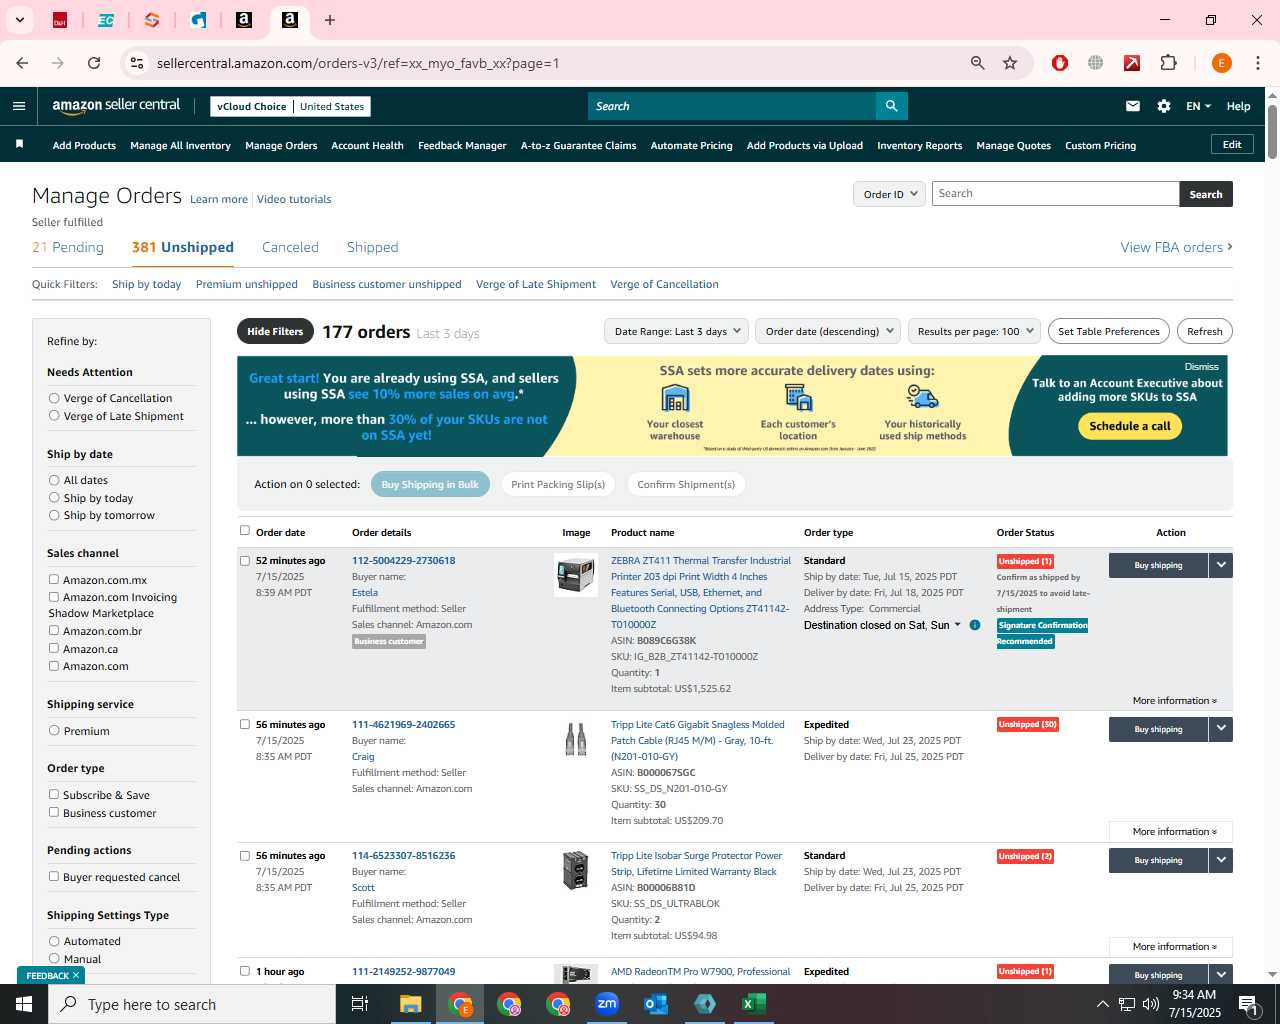Tick the select-all orders checkbox
This screenshot has height=1024, width=1280.
click(x=245, y=531)
